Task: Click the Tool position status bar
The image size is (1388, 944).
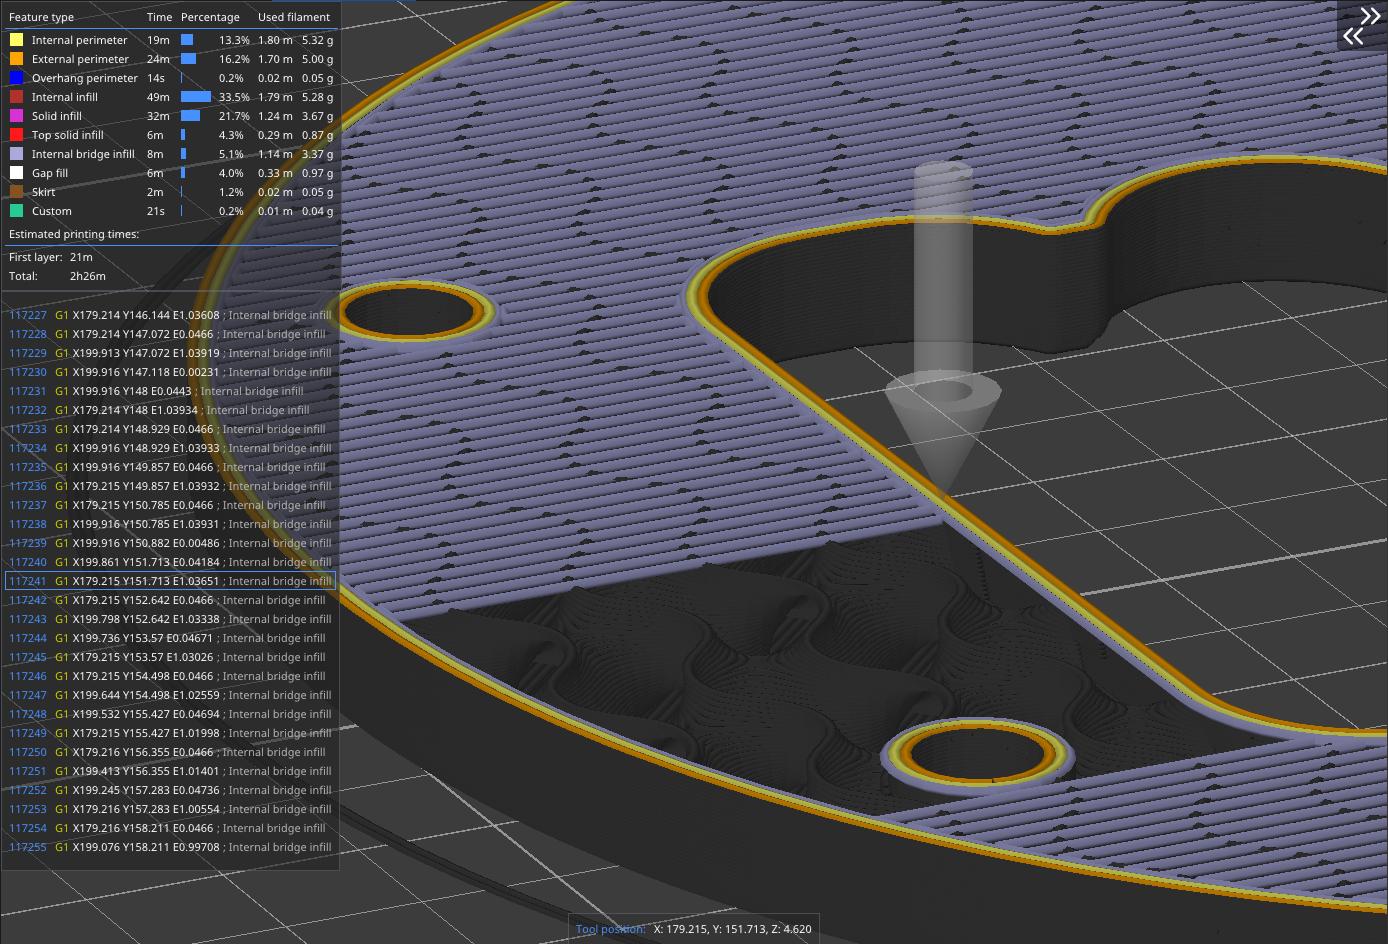Action: tap(693, 929)
